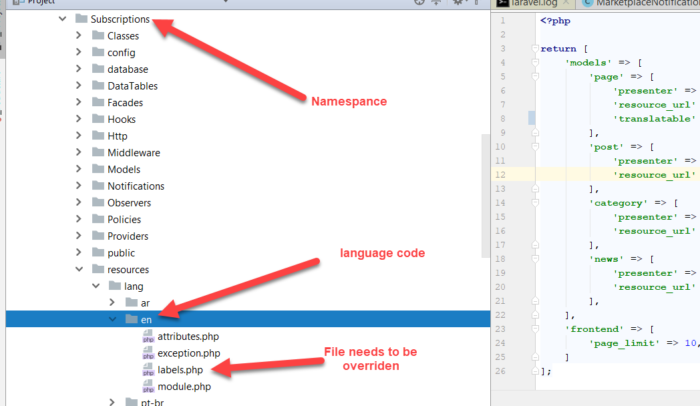Expand the Facades folder chevron
Image resolution: width=700 pixels, height=406 pixels.
79,102
